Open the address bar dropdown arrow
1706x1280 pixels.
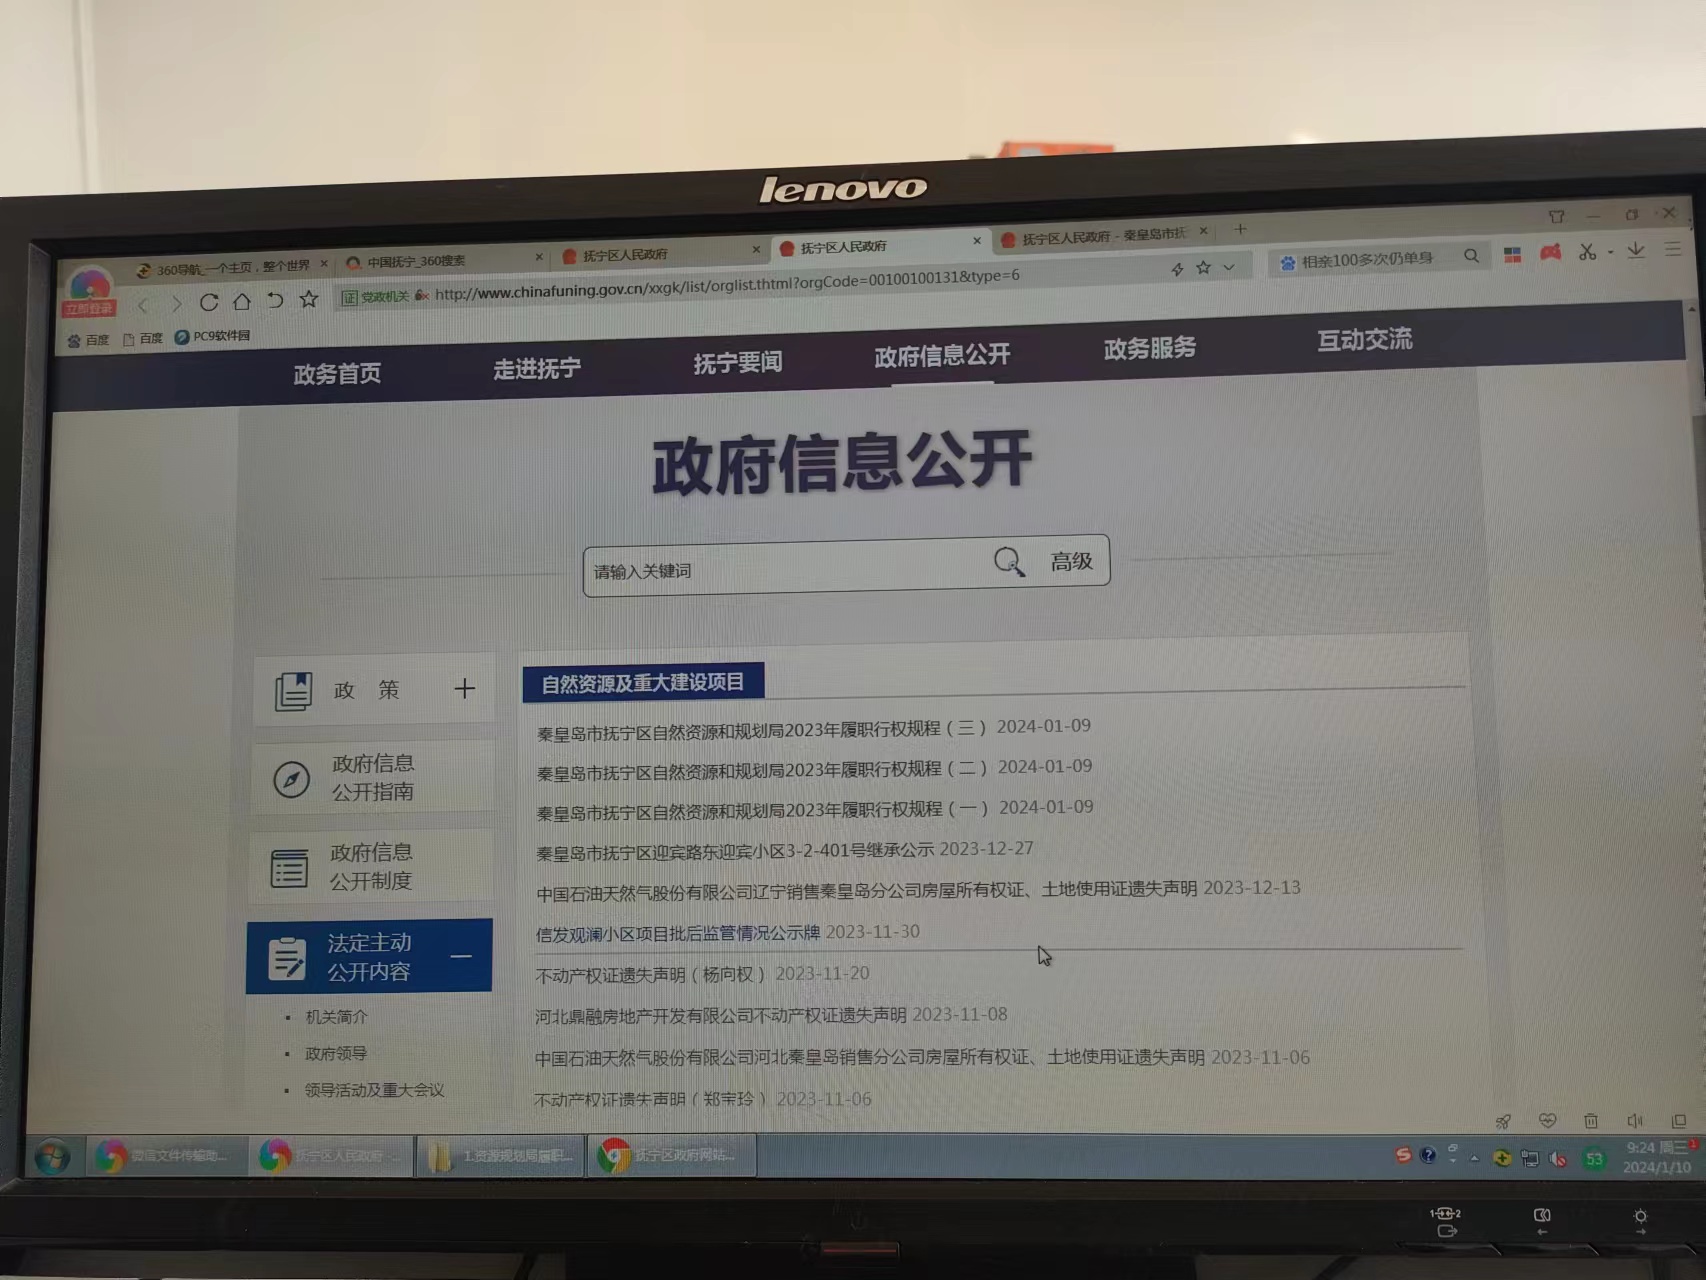(1229, 267)
